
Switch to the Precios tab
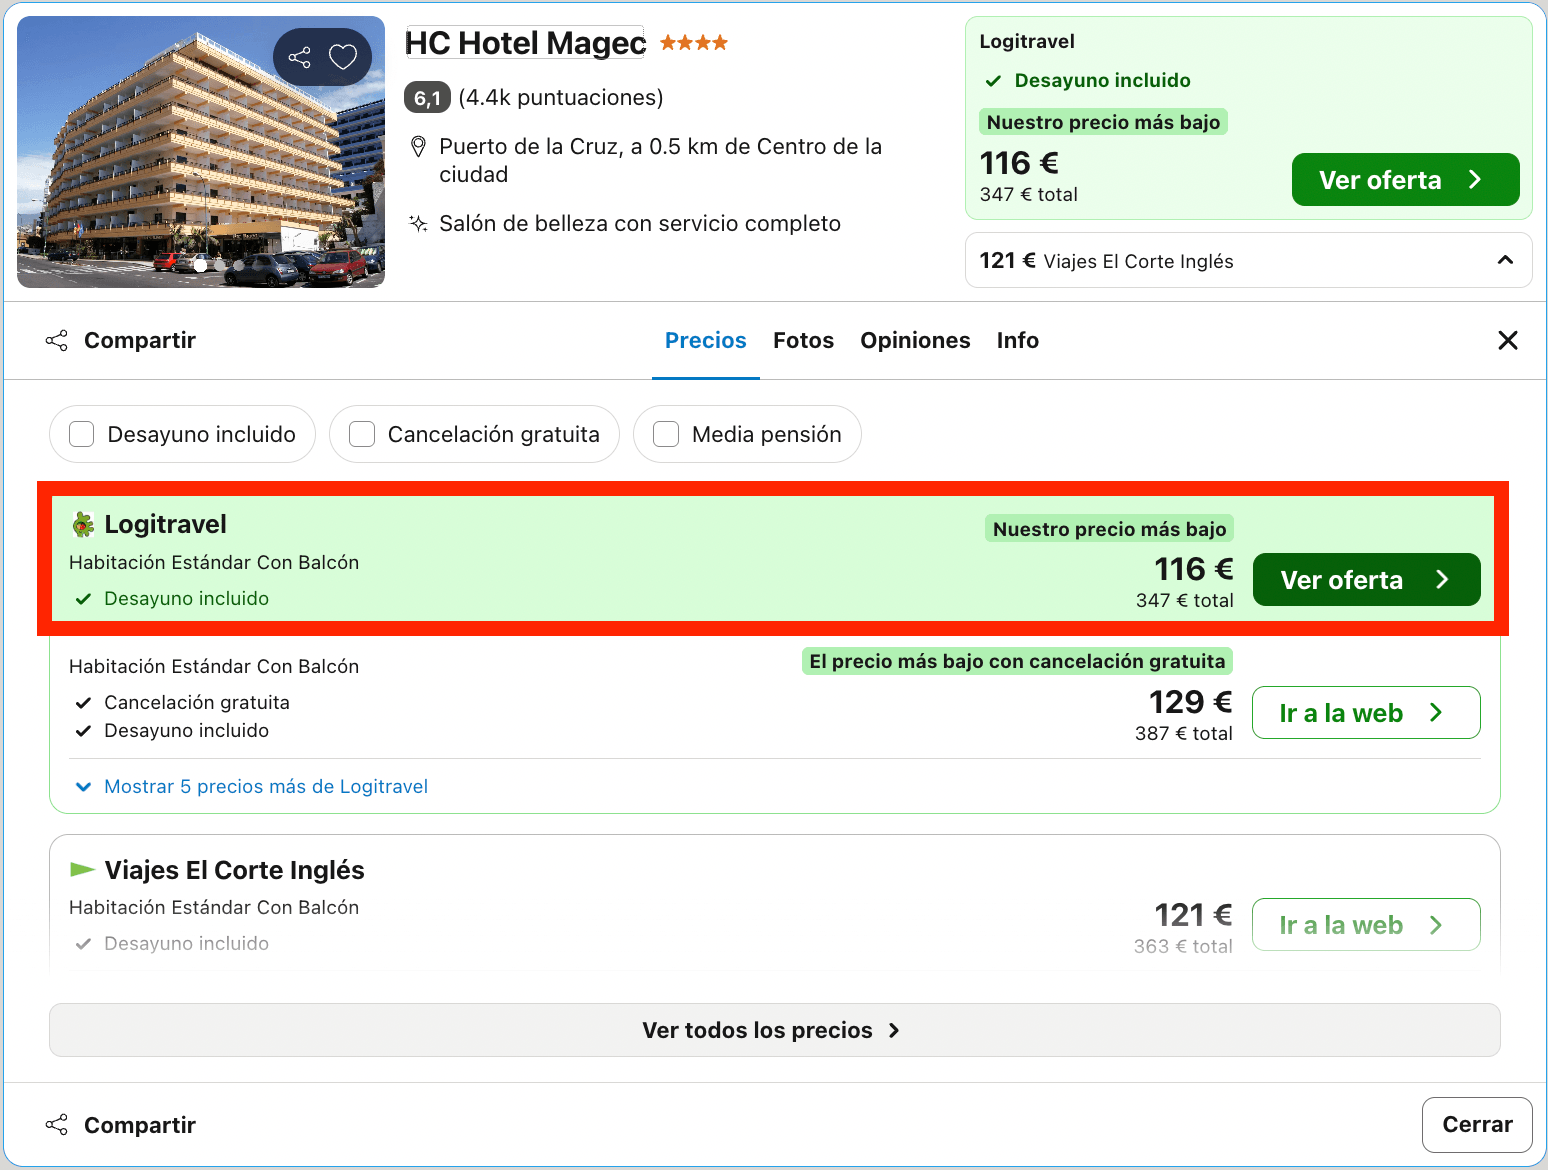[x=706, y=341]
